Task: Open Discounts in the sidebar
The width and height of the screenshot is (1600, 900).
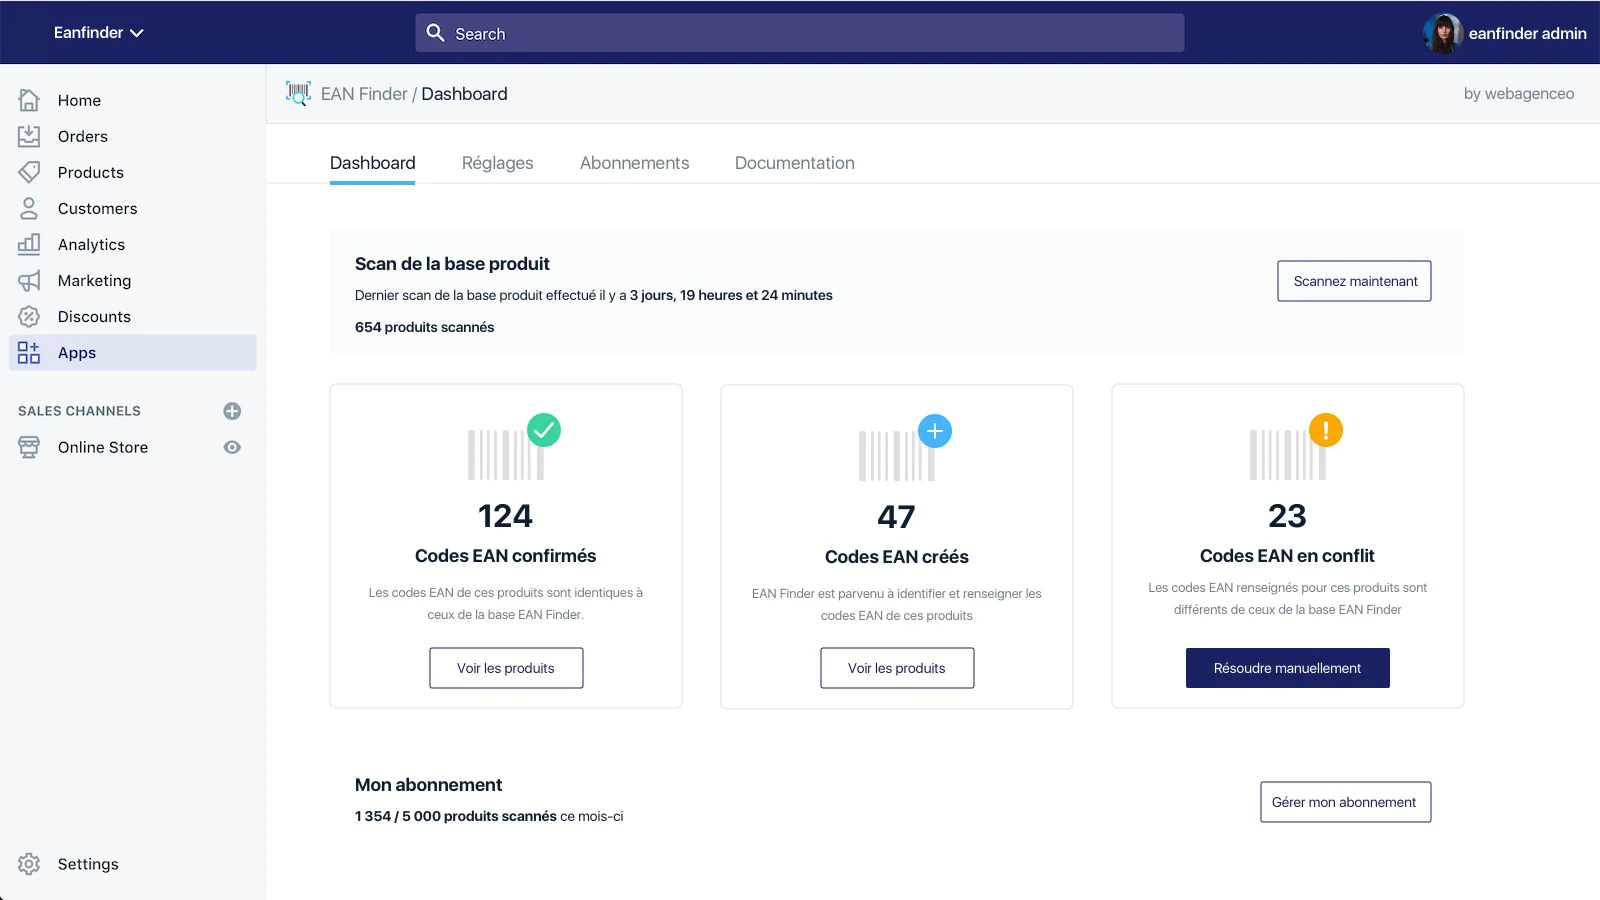Action: (x=133, y=316)
